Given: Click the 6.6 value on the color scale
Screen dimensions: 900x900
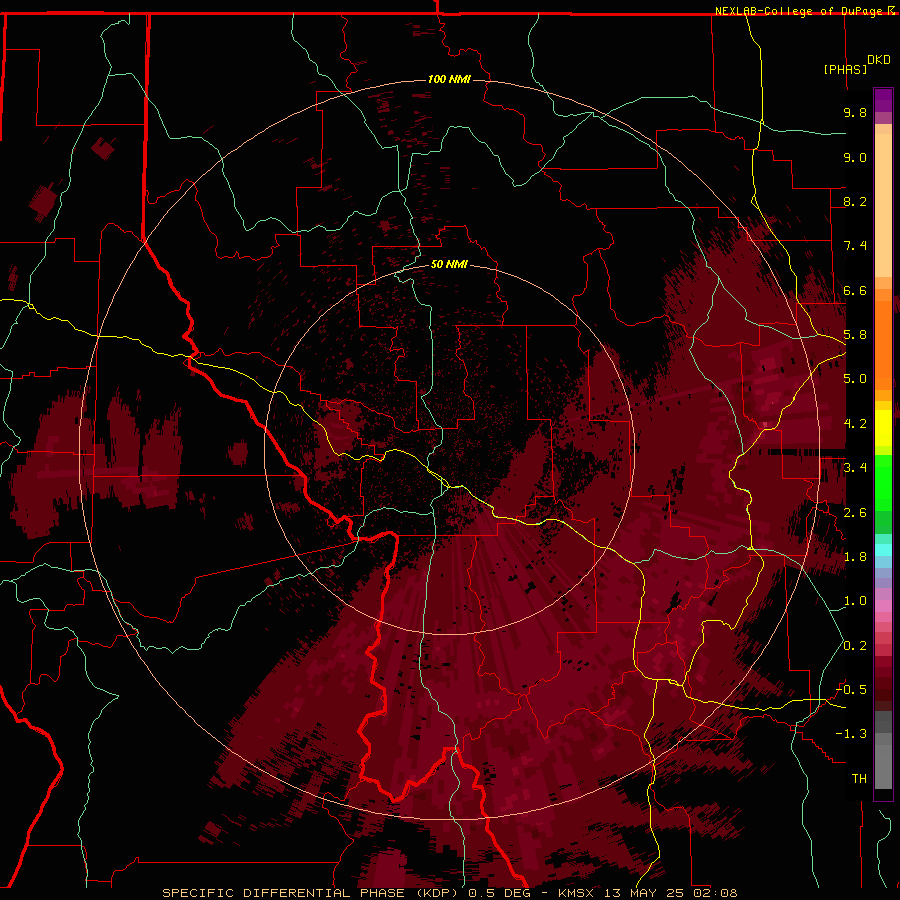Looking at the screenshot, I should [855, 290].
